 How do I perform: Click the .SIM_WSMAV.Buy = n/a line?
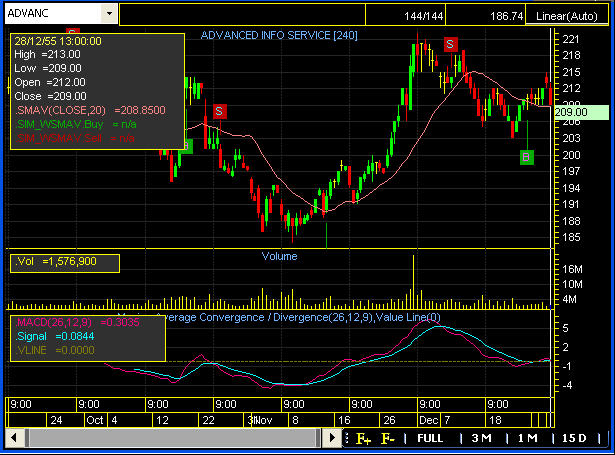pyautogui.click(x=76, y=124)
